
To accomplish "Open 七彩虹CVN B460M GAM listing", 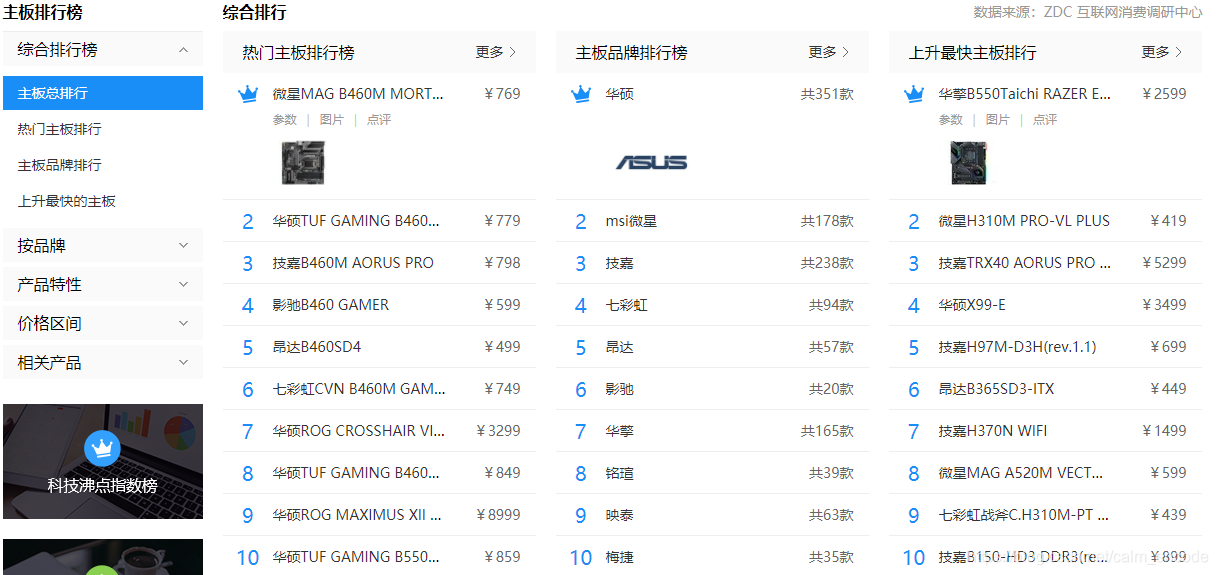I will pyautogui.click(x=359, y=389).
